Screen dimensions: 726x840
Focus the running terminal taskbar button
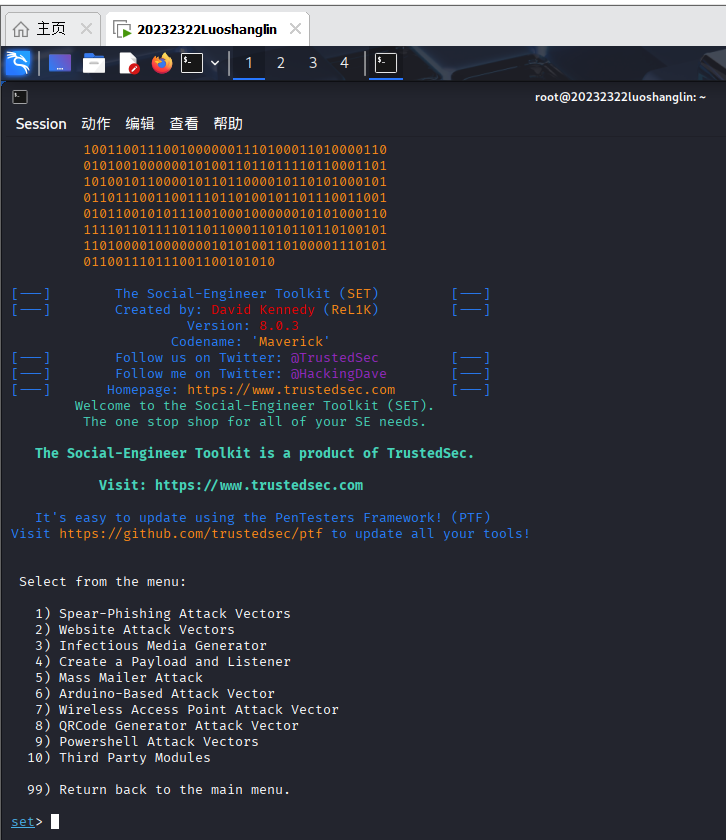tap(386, 63)
